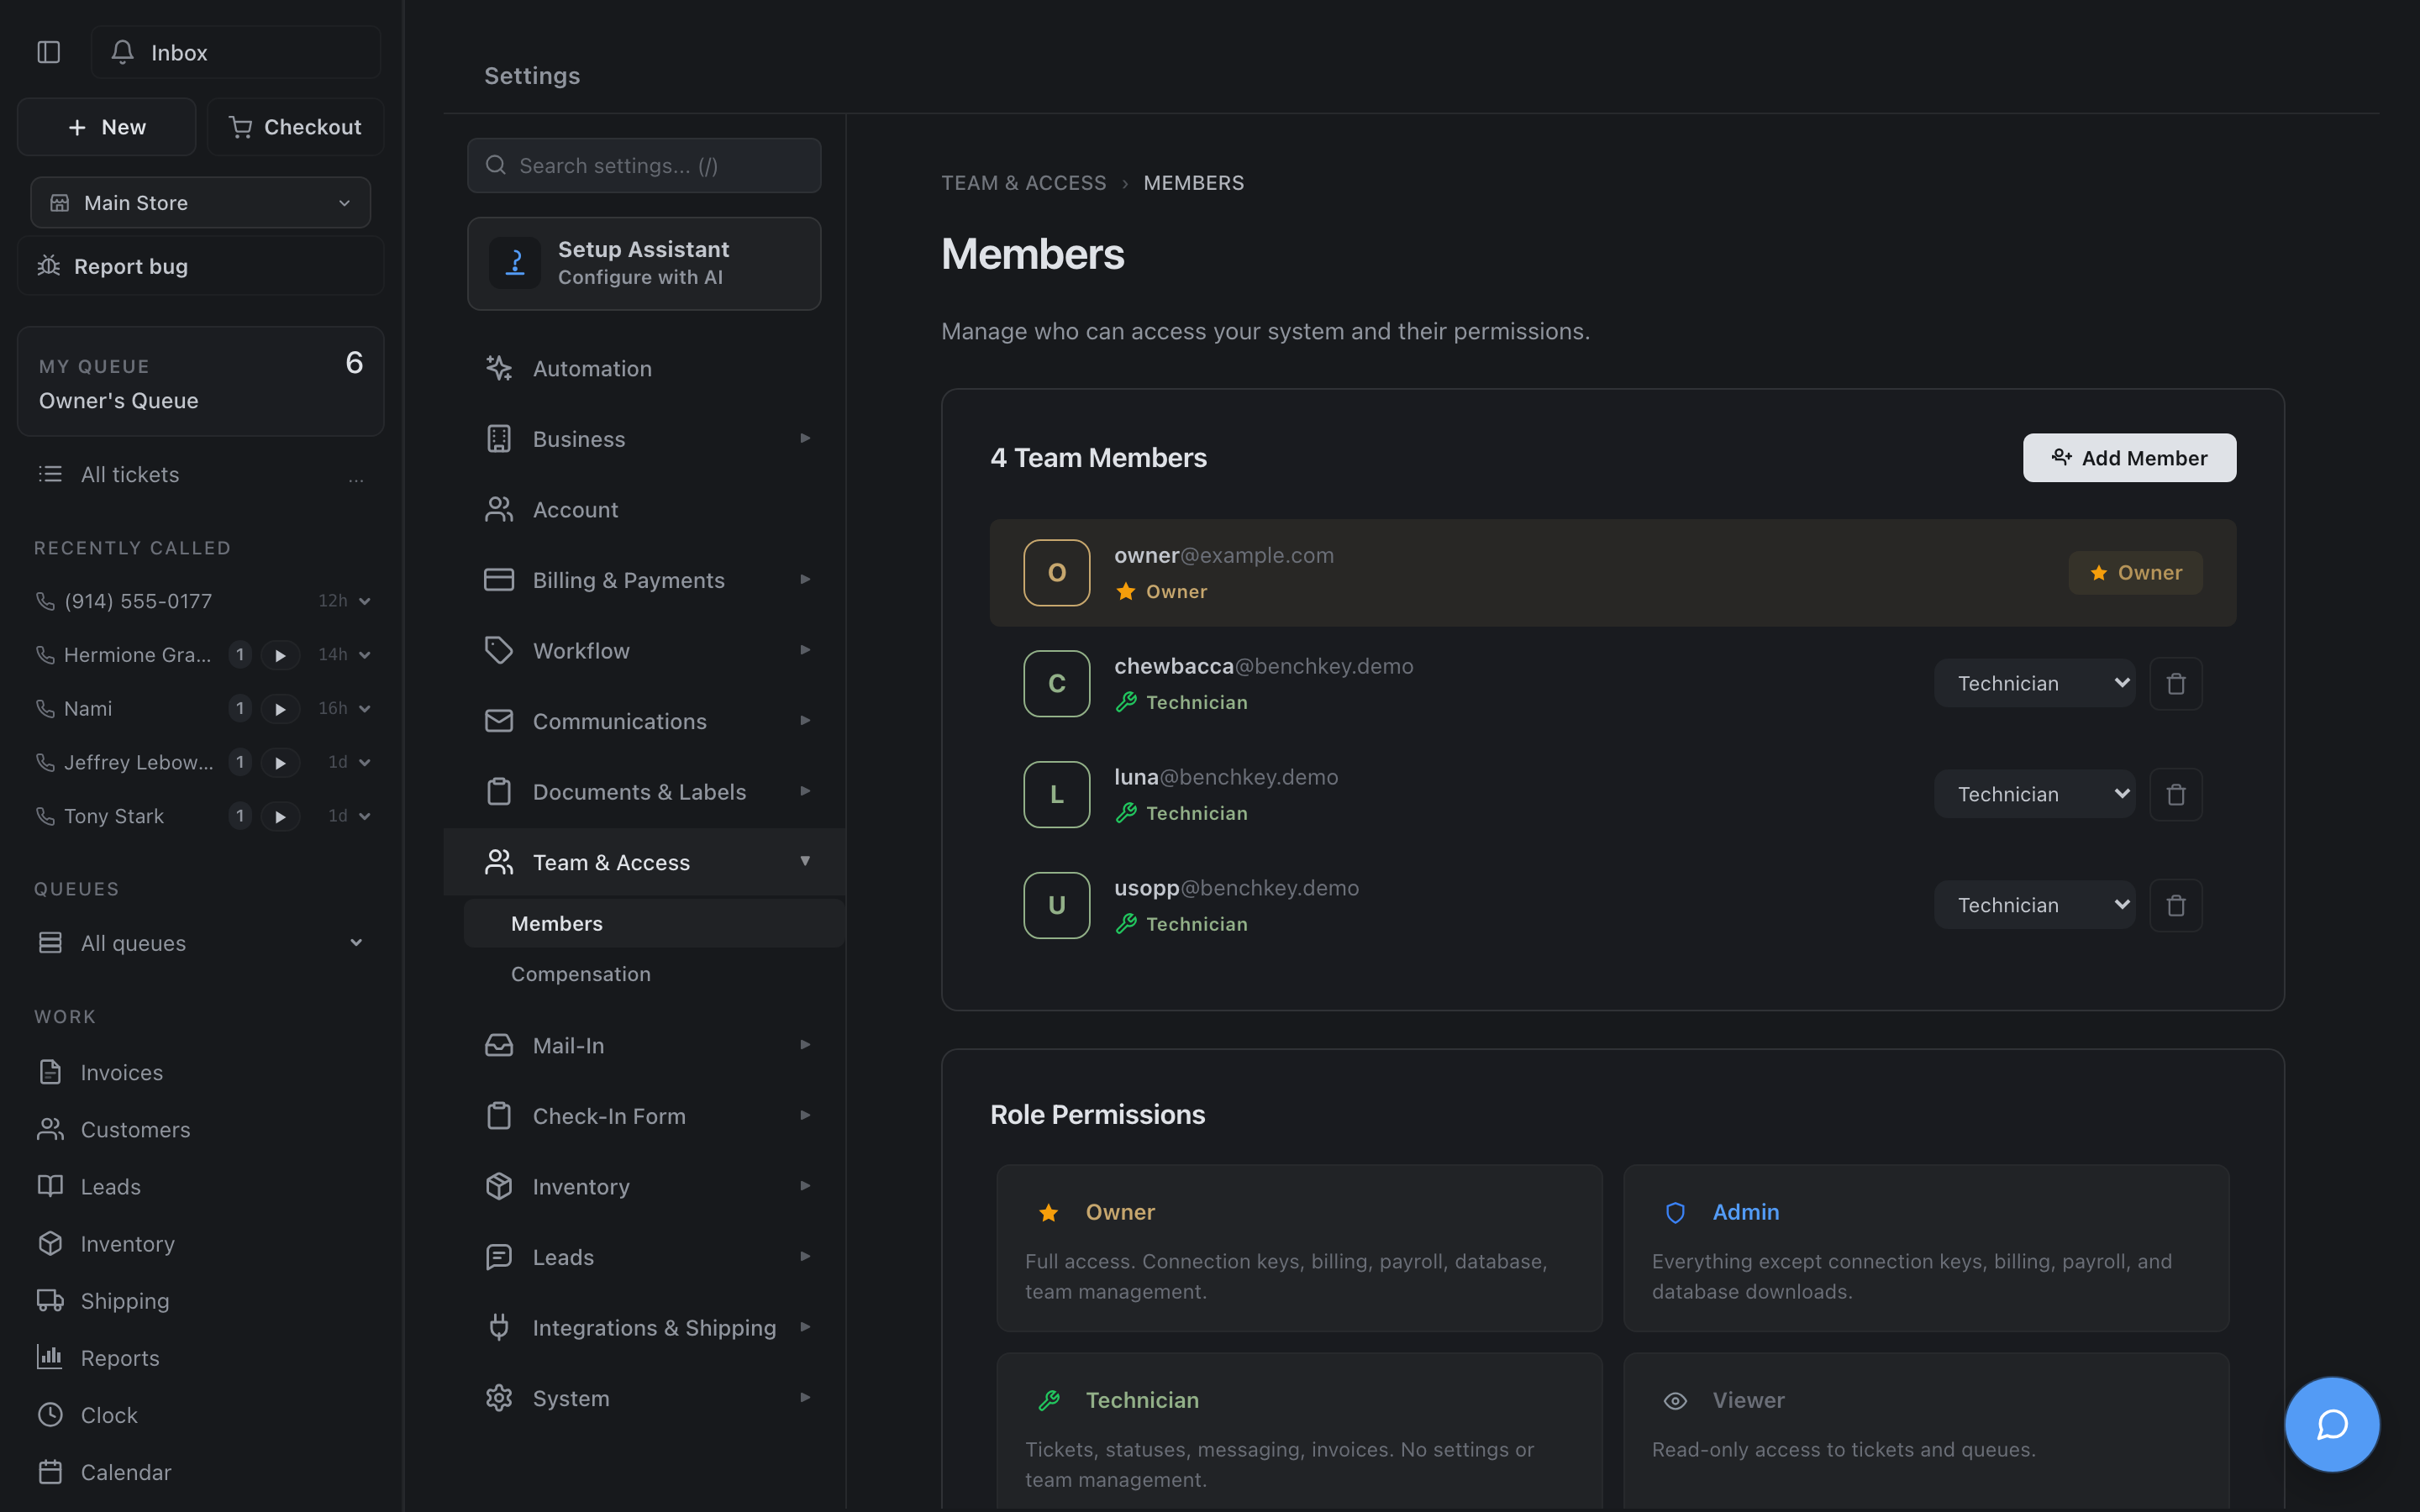Open the Inbox notifications

click(x=236, y=52)
